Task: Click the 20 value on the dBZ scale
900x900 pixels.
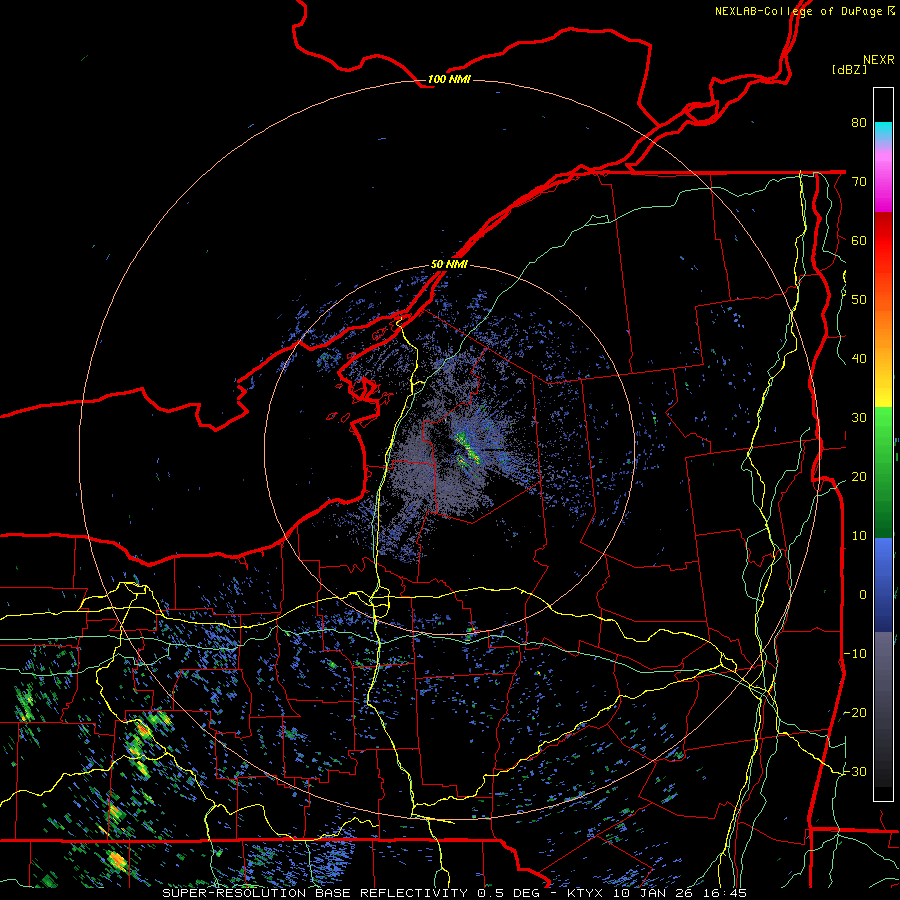Action: point(859,477)
